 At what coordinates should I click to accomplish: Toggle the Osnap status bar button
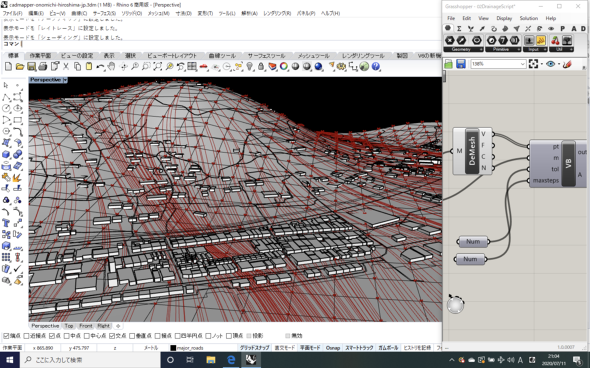[x=333, y=348]
